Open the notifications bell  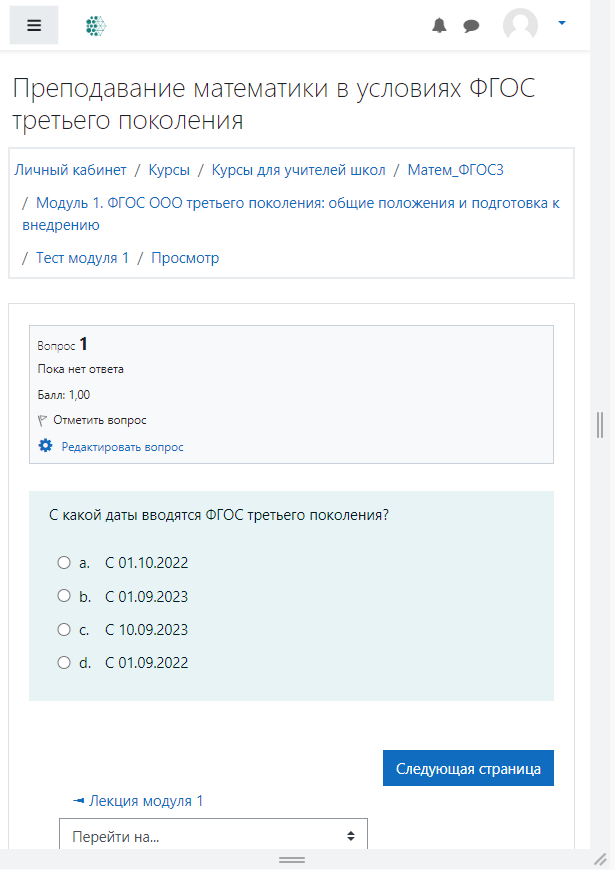click(x=439, y=25)
